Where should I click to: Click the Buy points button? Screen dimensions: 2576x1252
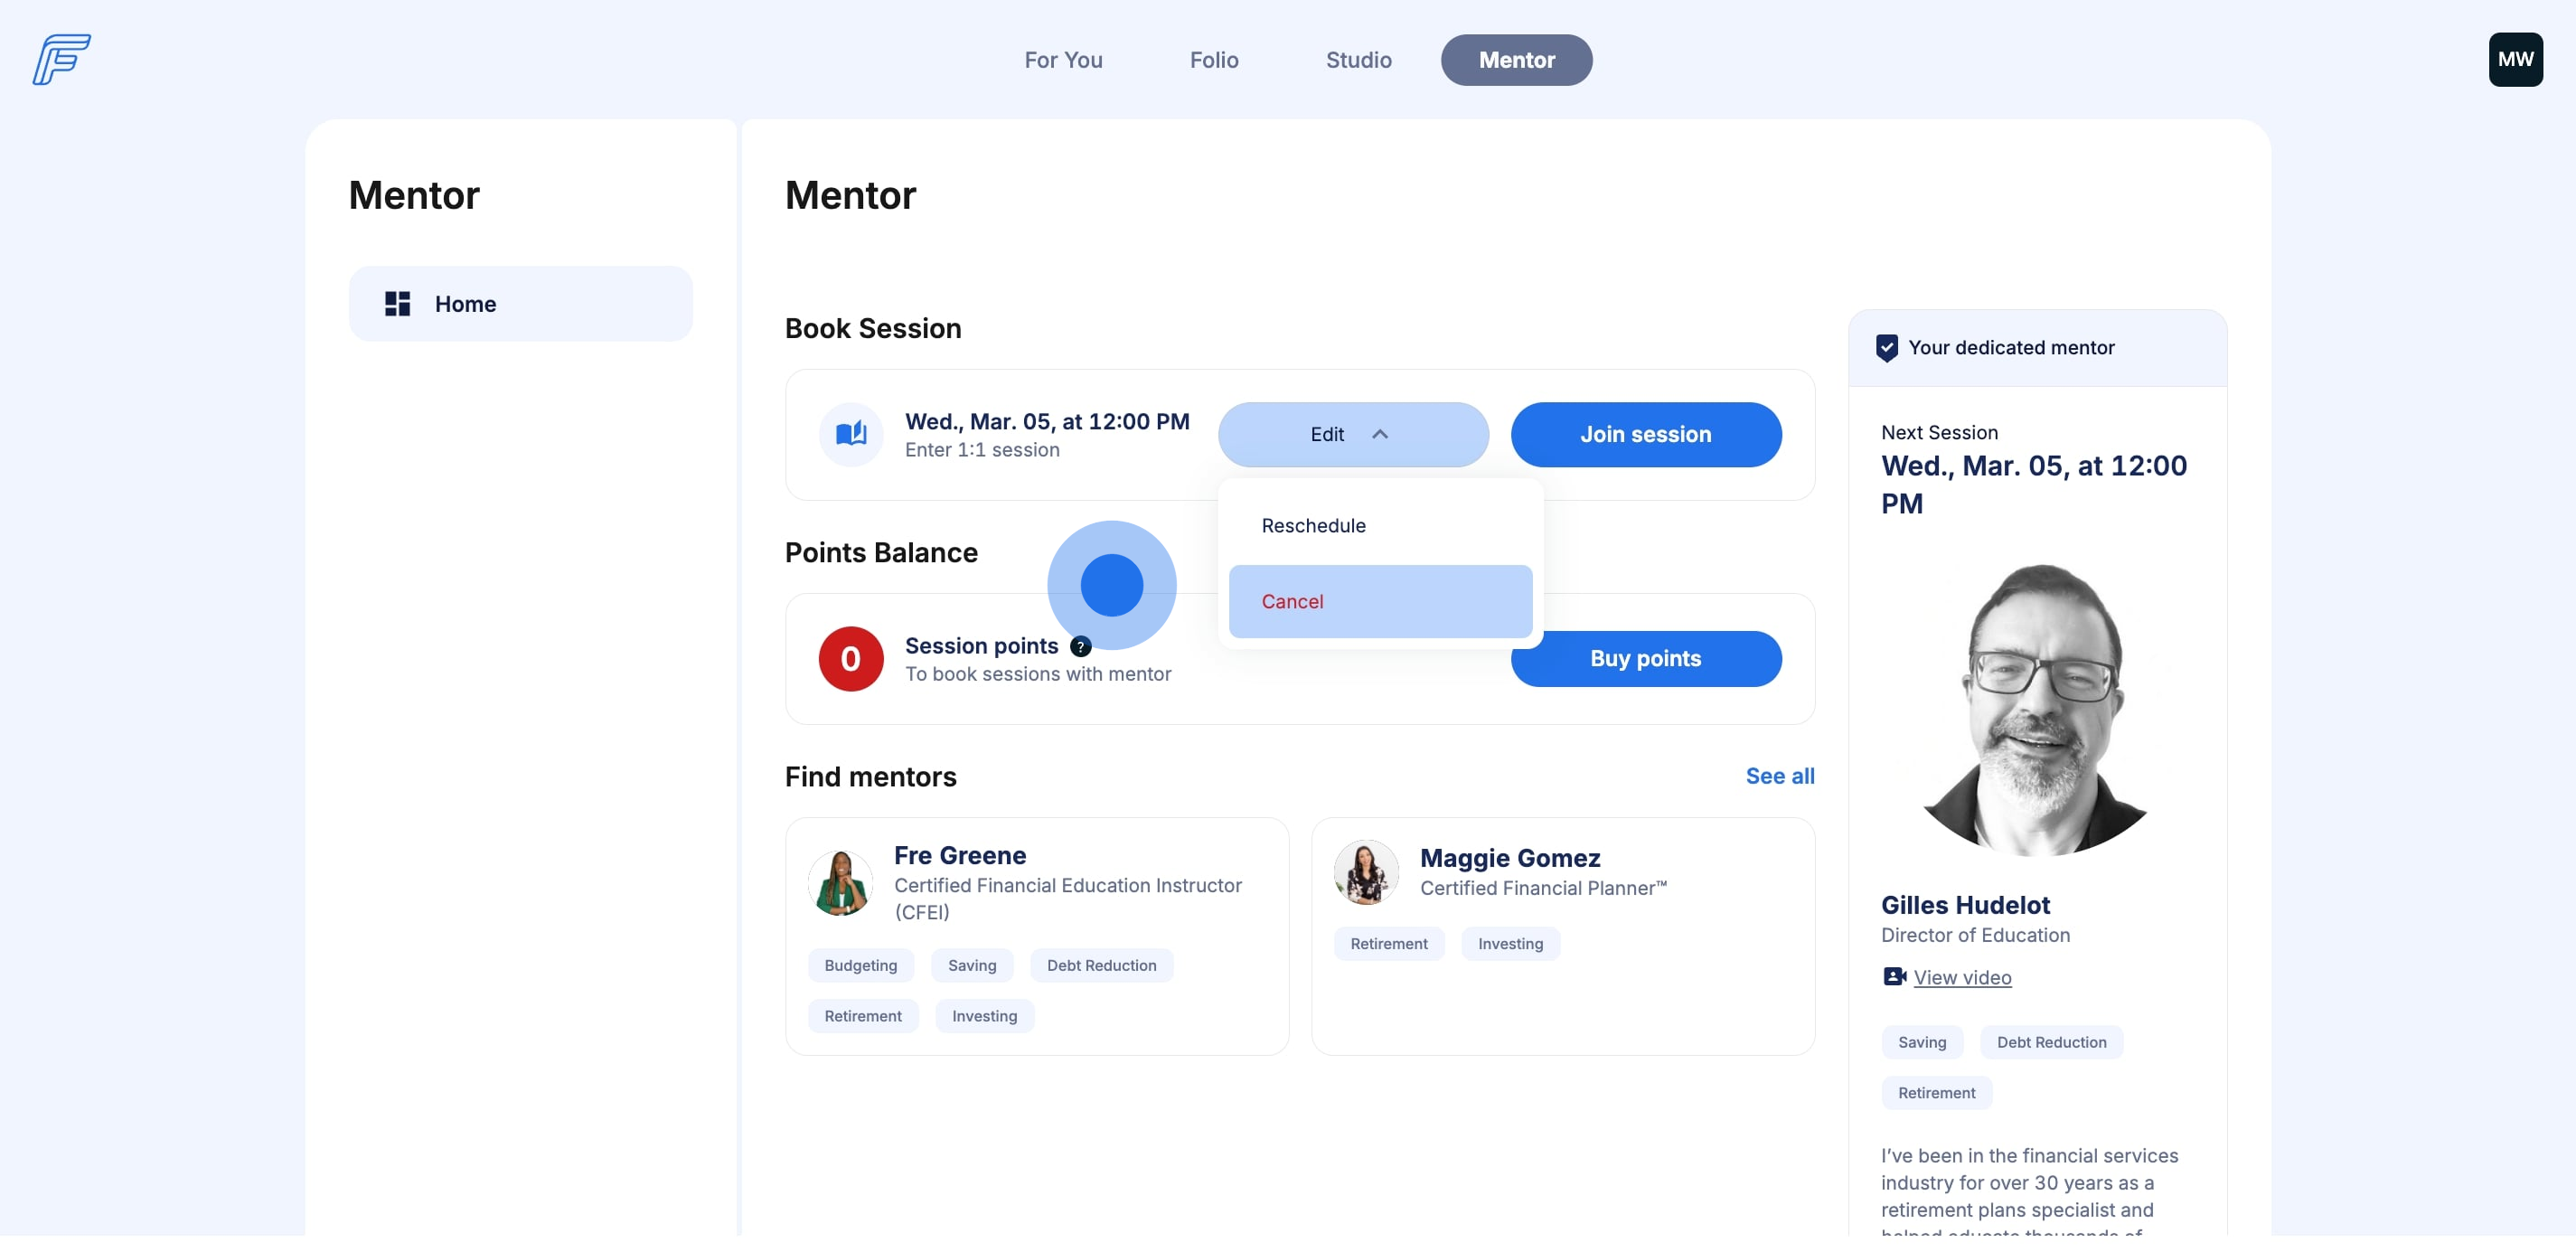click(1645, 659)
